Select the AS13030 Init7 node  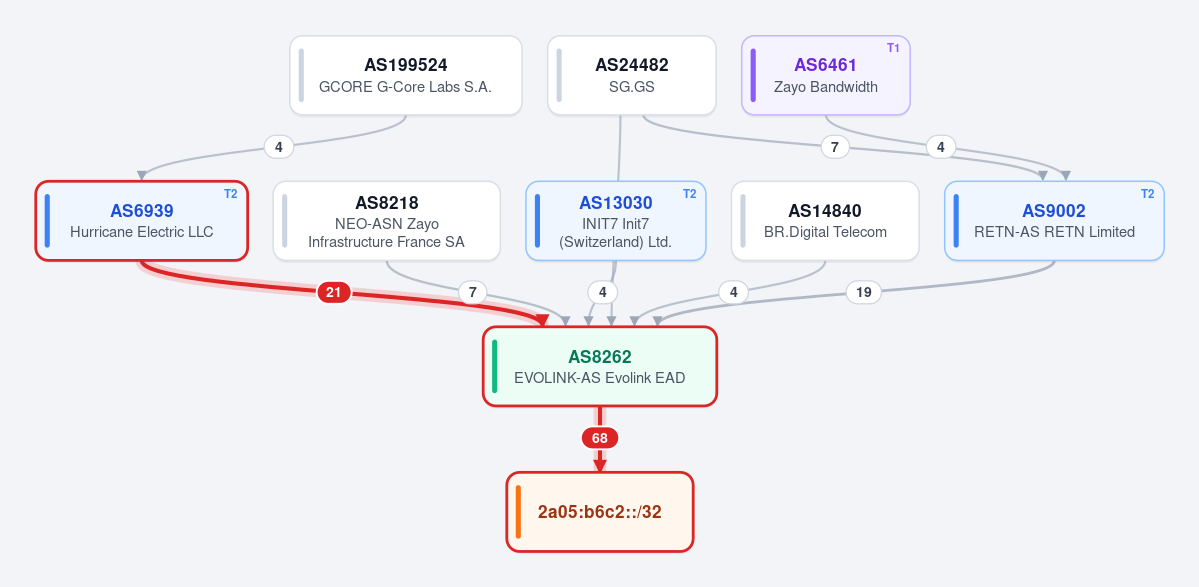click(616, 221)
